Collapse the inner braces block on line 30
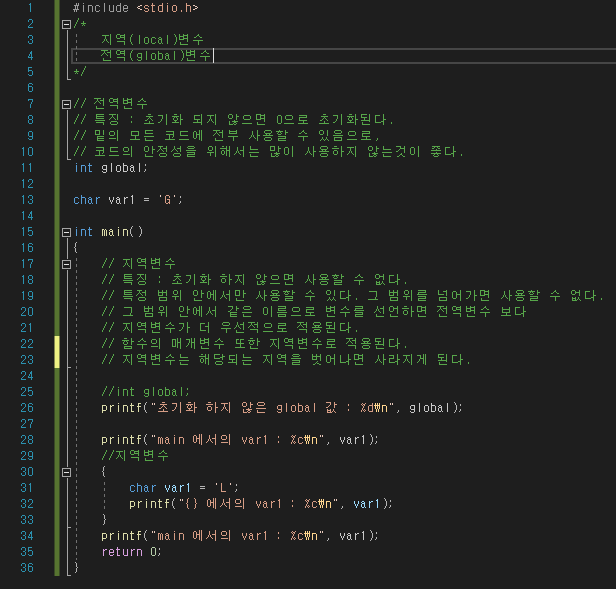Screen dimensions: 616x589 point(66,472)
